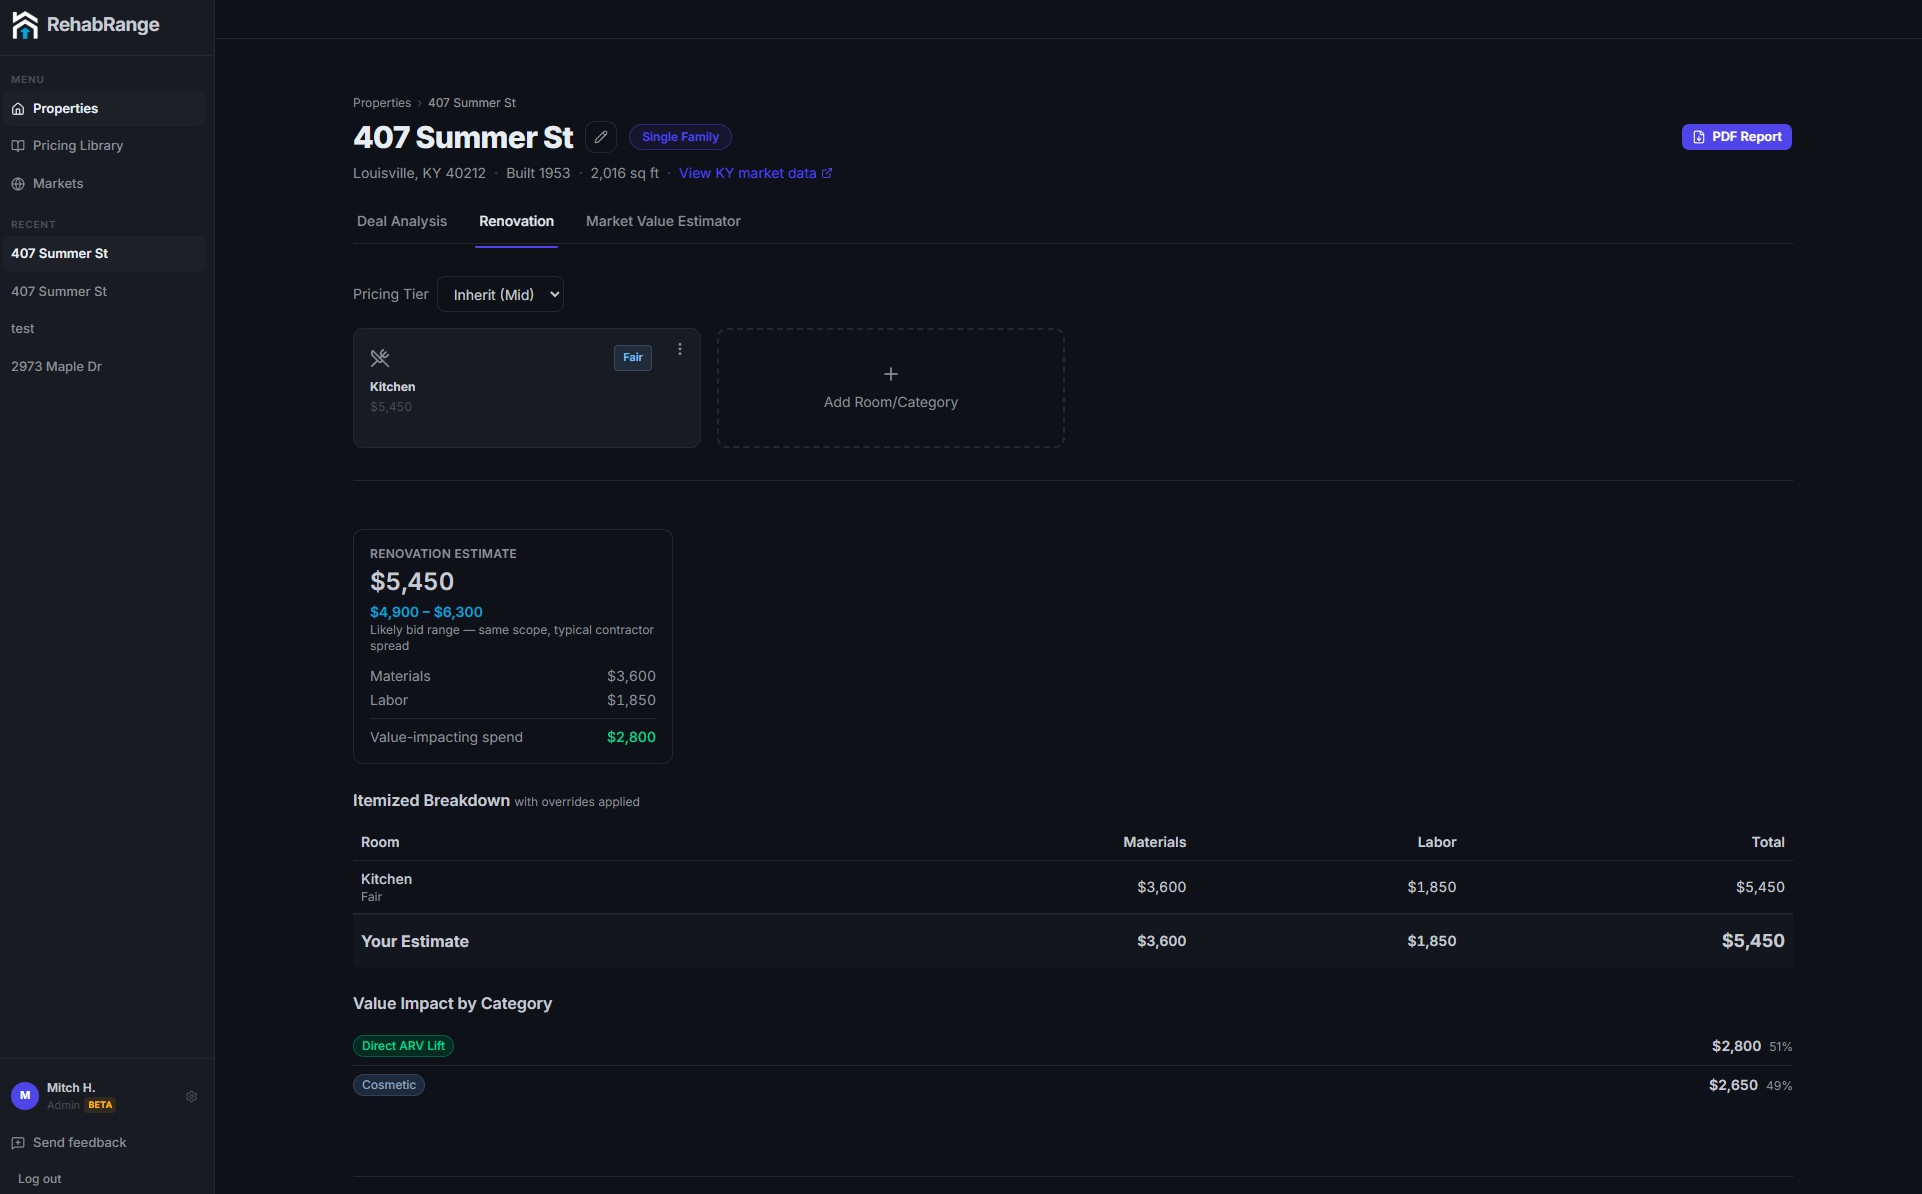
Task: Go to Properties in the sidebar menu
Action: tap(104, 109)
